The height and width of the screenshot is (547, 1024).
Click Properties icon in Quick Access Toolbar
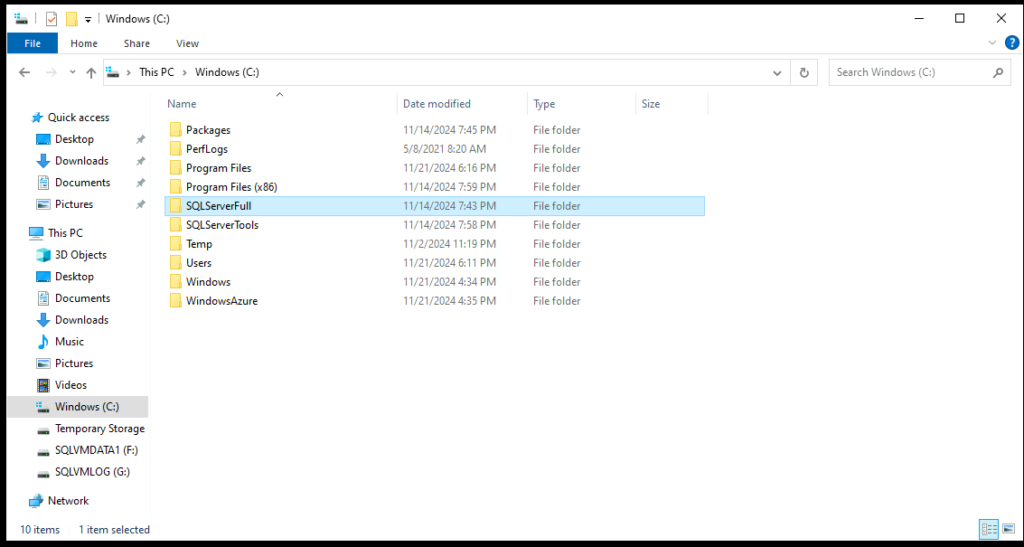click(x=52, y=19)
